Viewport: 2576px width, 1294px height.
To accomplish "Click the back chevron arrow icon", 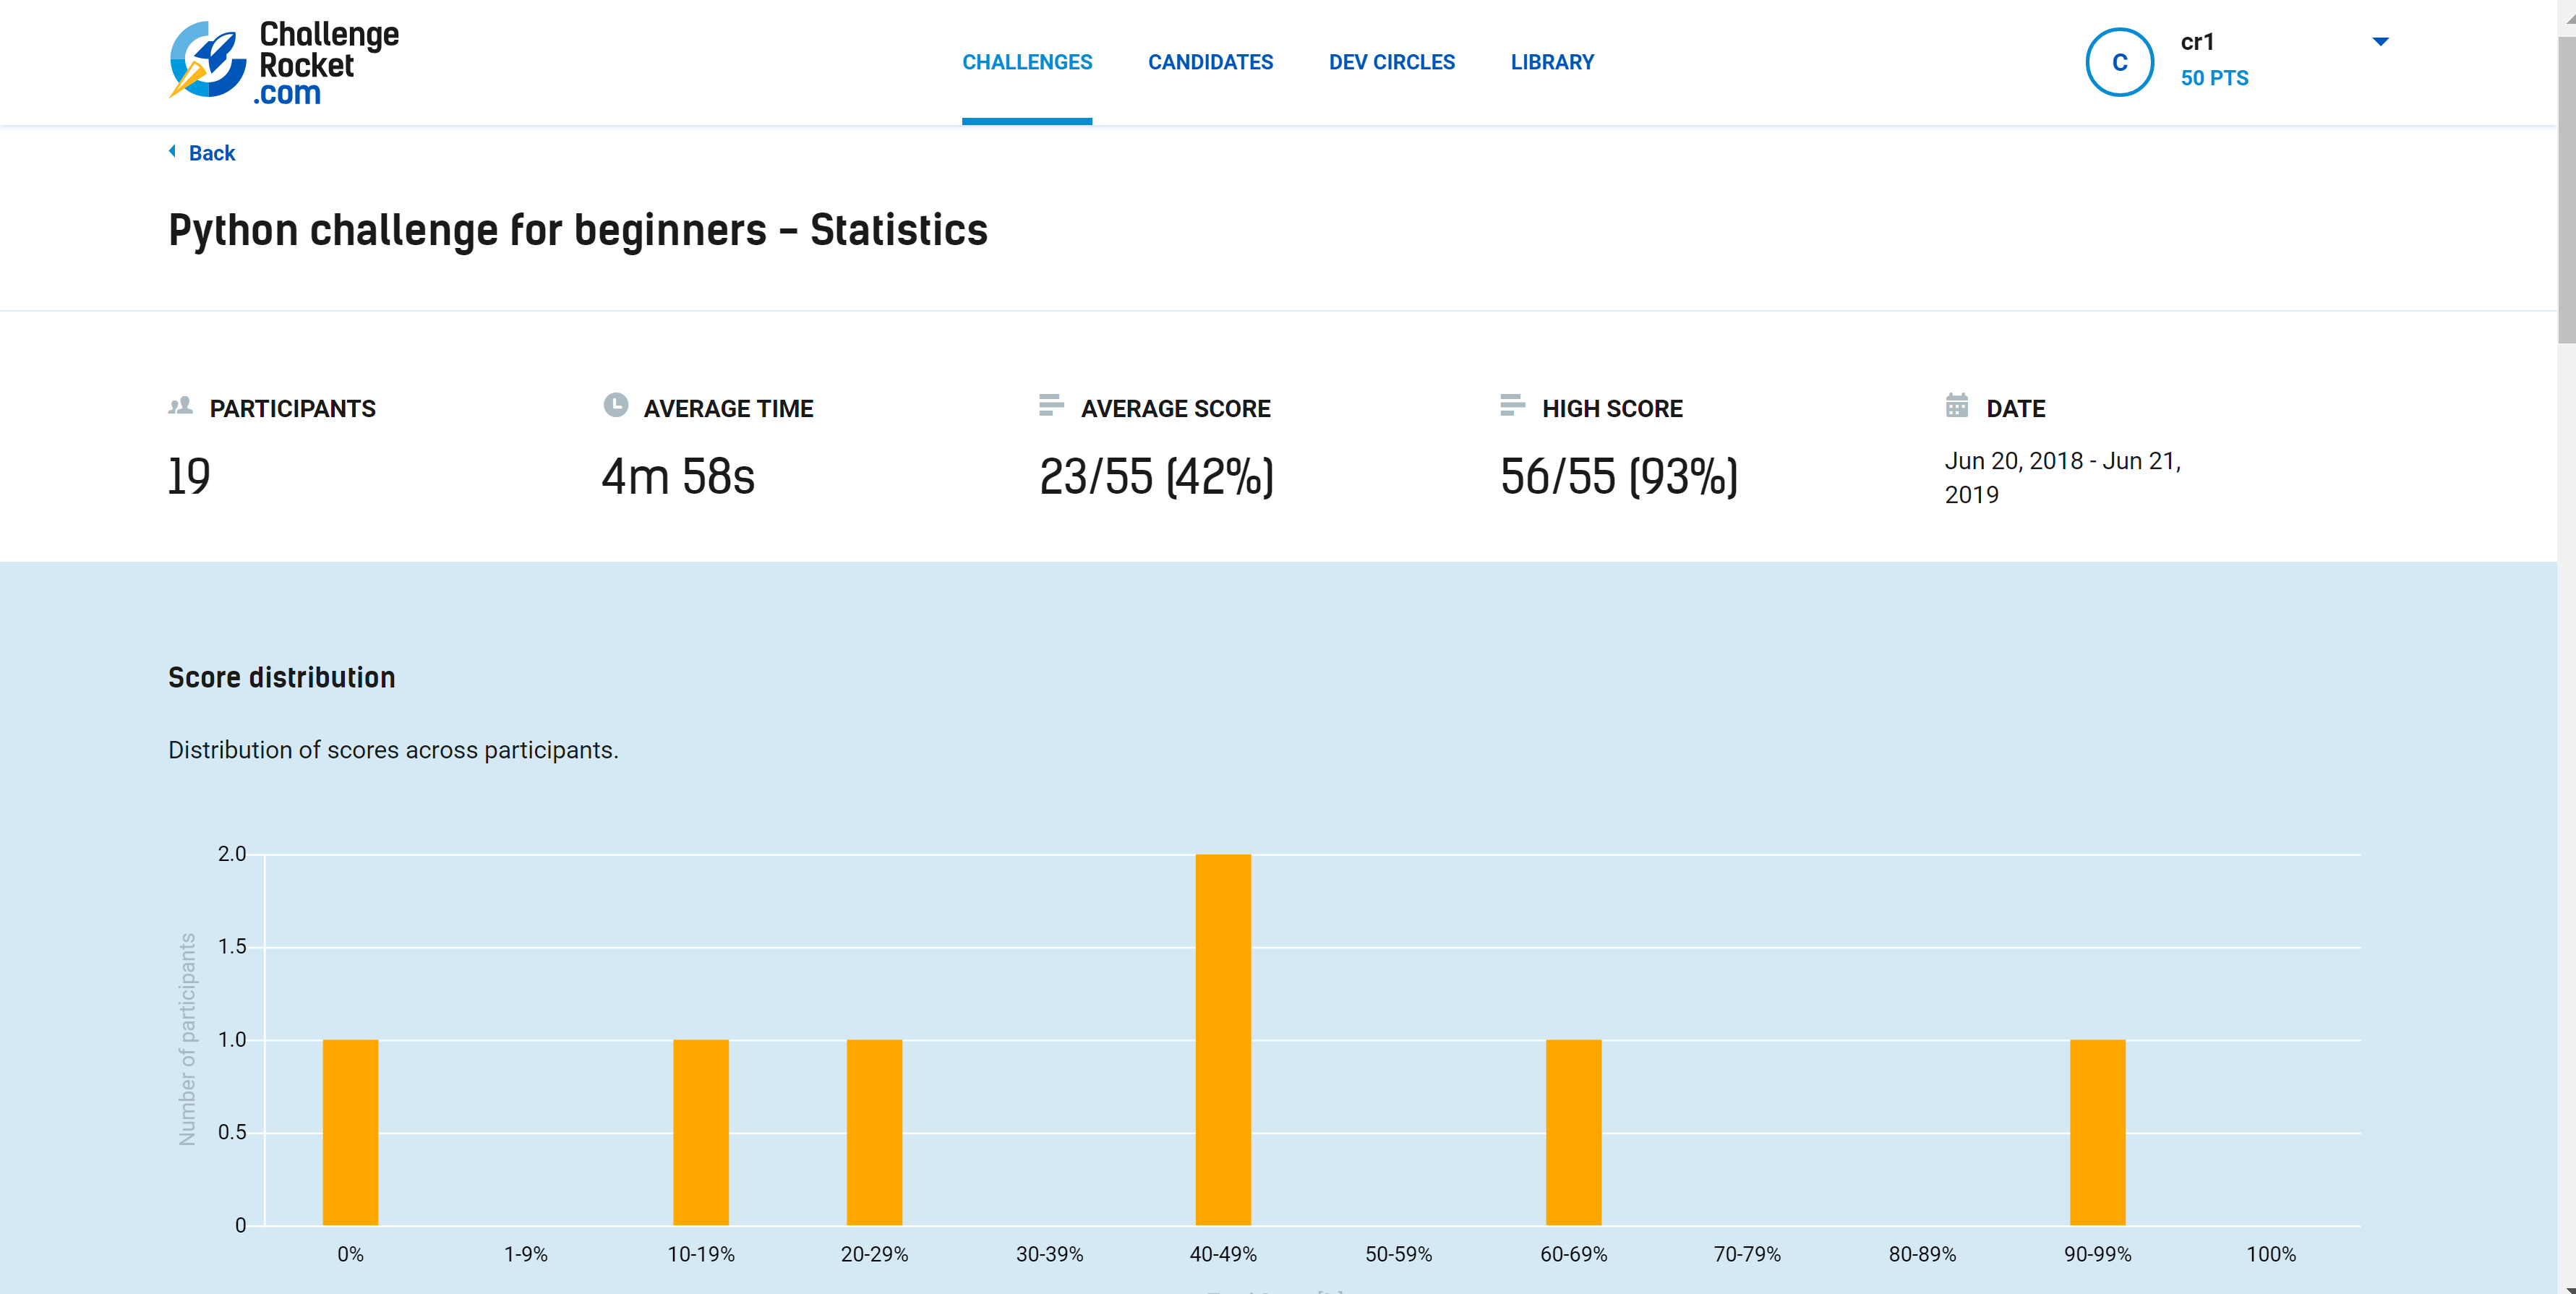I will pyautogui.click(x=173, y=152).
